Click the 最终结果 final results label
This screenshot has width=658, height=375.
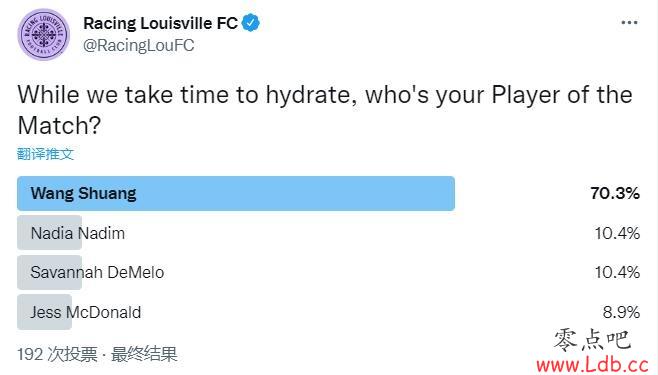[x=144, y=354]
